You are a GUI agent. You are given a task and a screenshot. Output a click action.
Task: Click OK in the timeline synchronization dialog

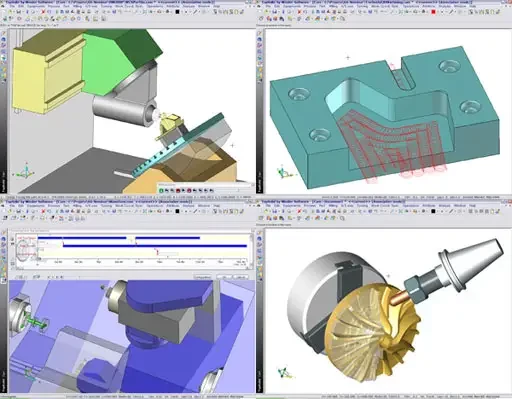click(224, 277)
